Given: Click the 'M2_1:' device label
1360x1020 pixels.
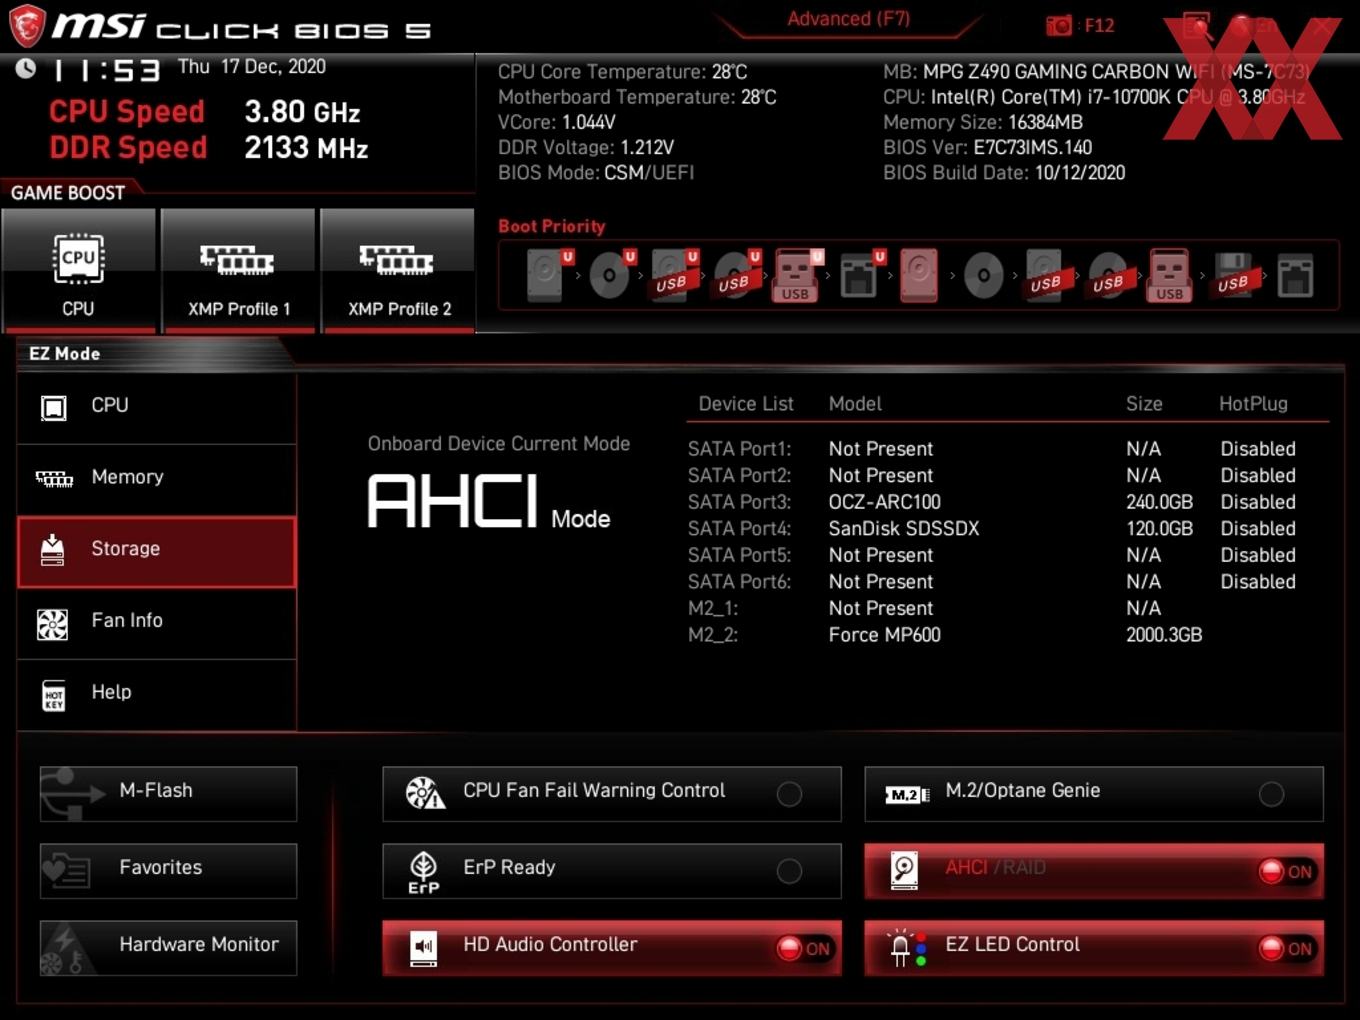Looking at the screenshot, I should pos(713,608).
